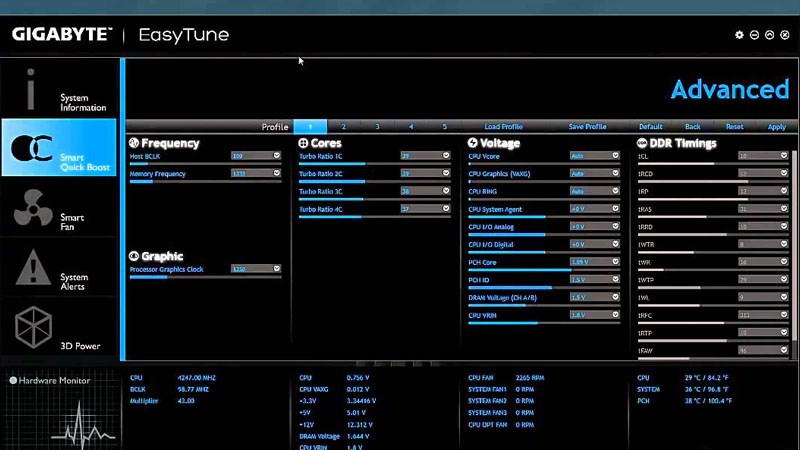Click Save Profile in the profile bar
Screen dimensions: 800x450
[587, 127]
